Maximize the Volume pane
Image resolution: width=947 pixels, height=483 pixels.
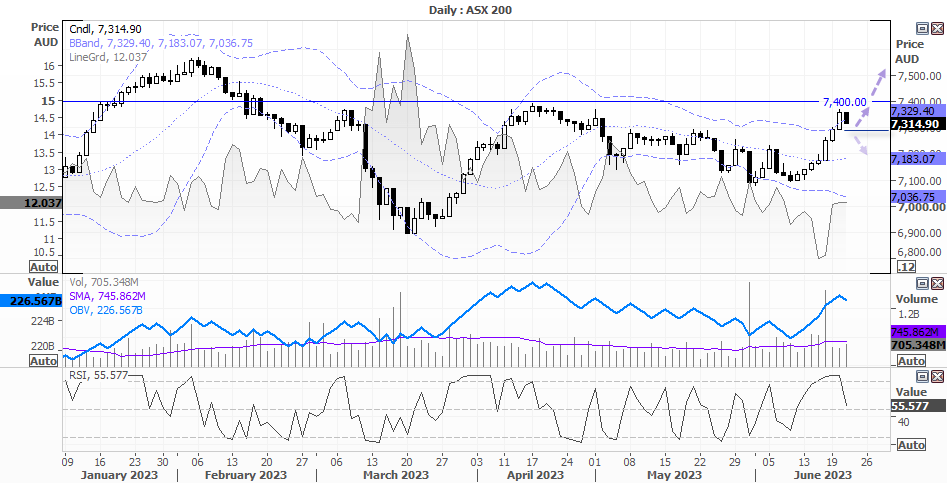(922, 283)
